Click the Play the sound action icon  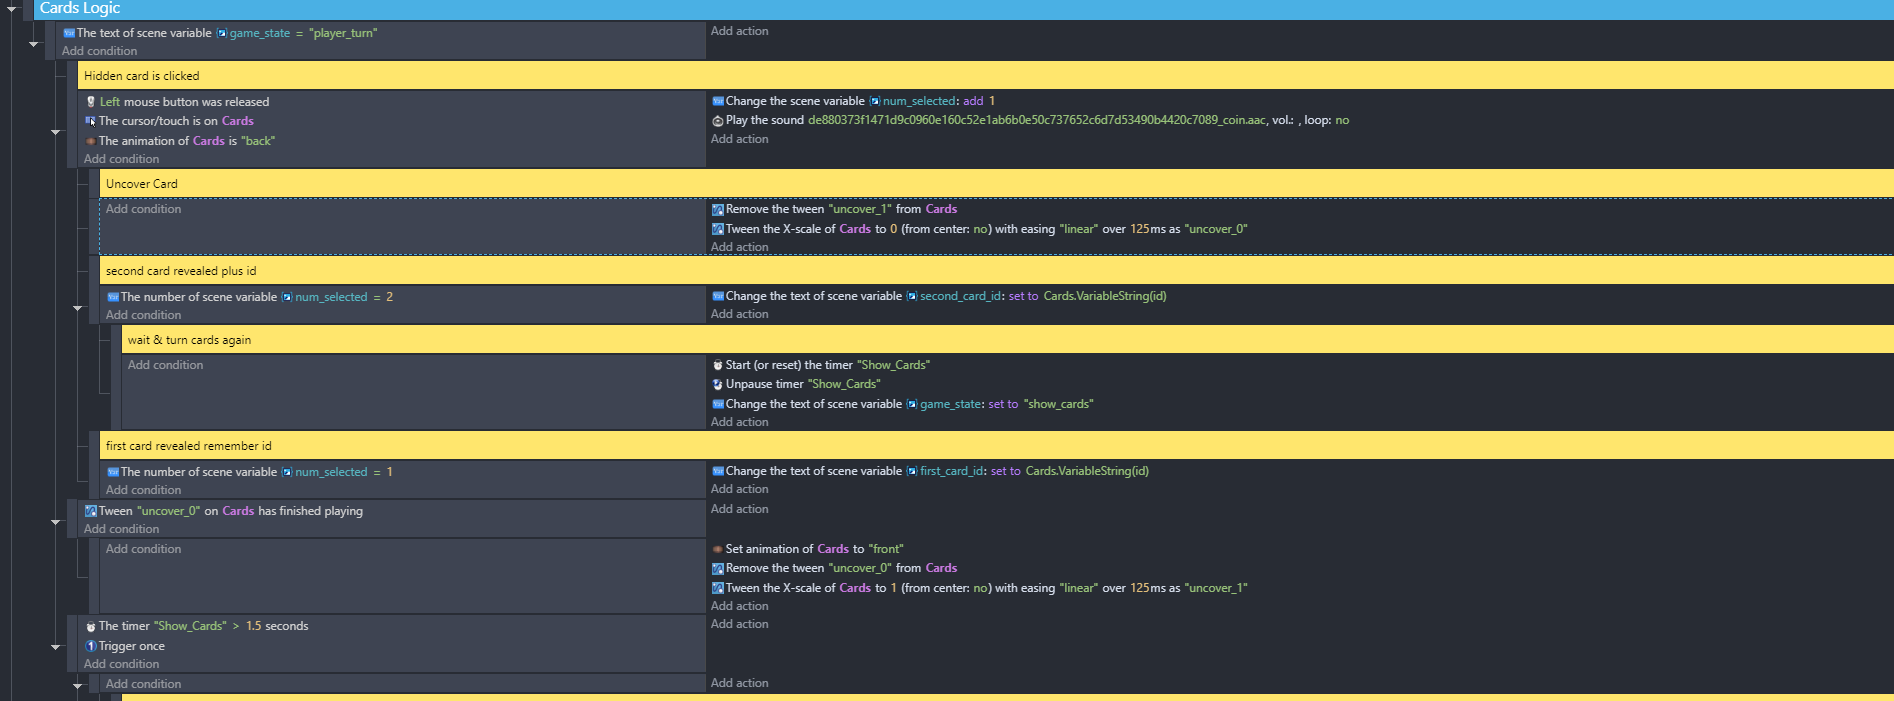pos(718,121)
